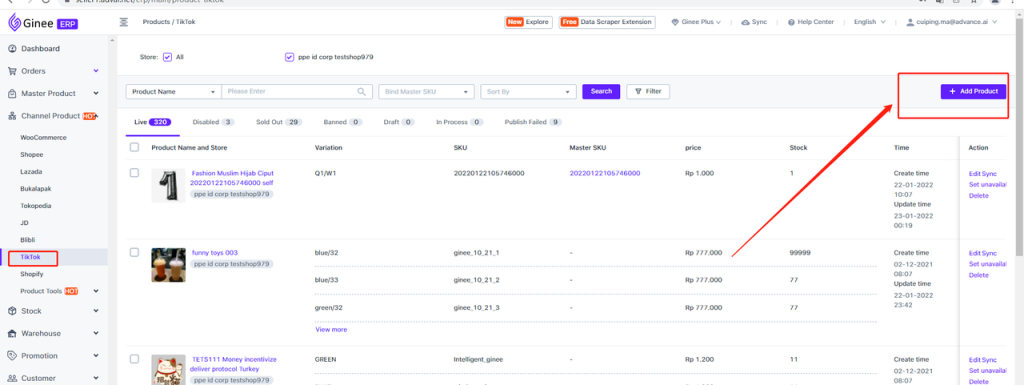1024x385 pixels.
Task: Click the Customer people icon
Action: pyautogui.click(x=12, y=378)
